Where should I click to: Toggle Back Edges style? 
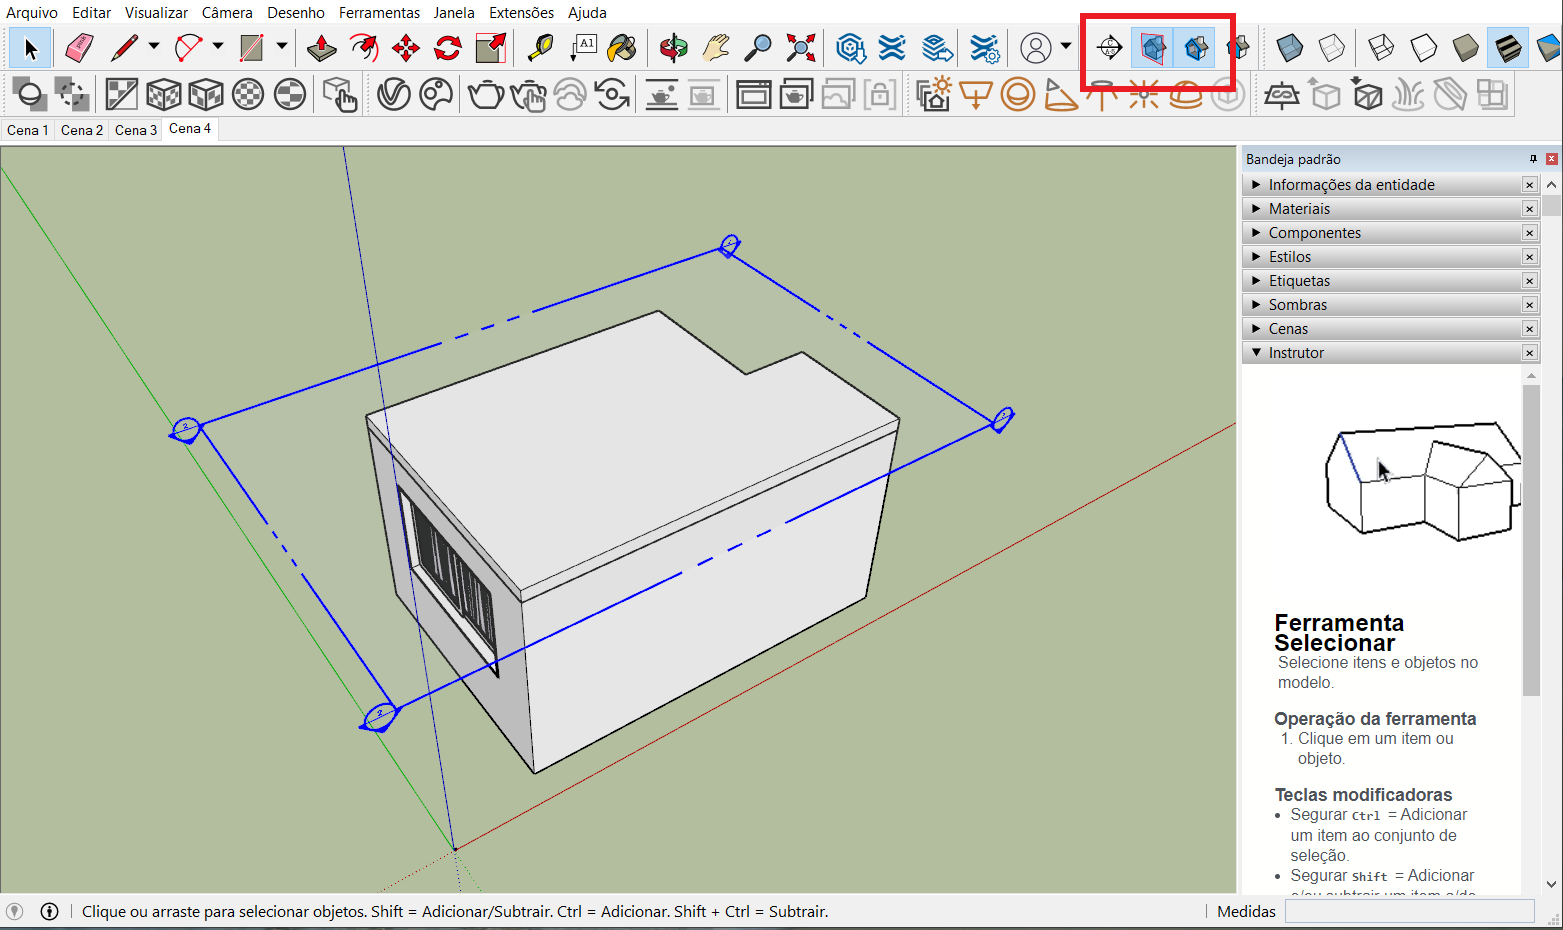pyautogui.click(x=1332, y=48)
